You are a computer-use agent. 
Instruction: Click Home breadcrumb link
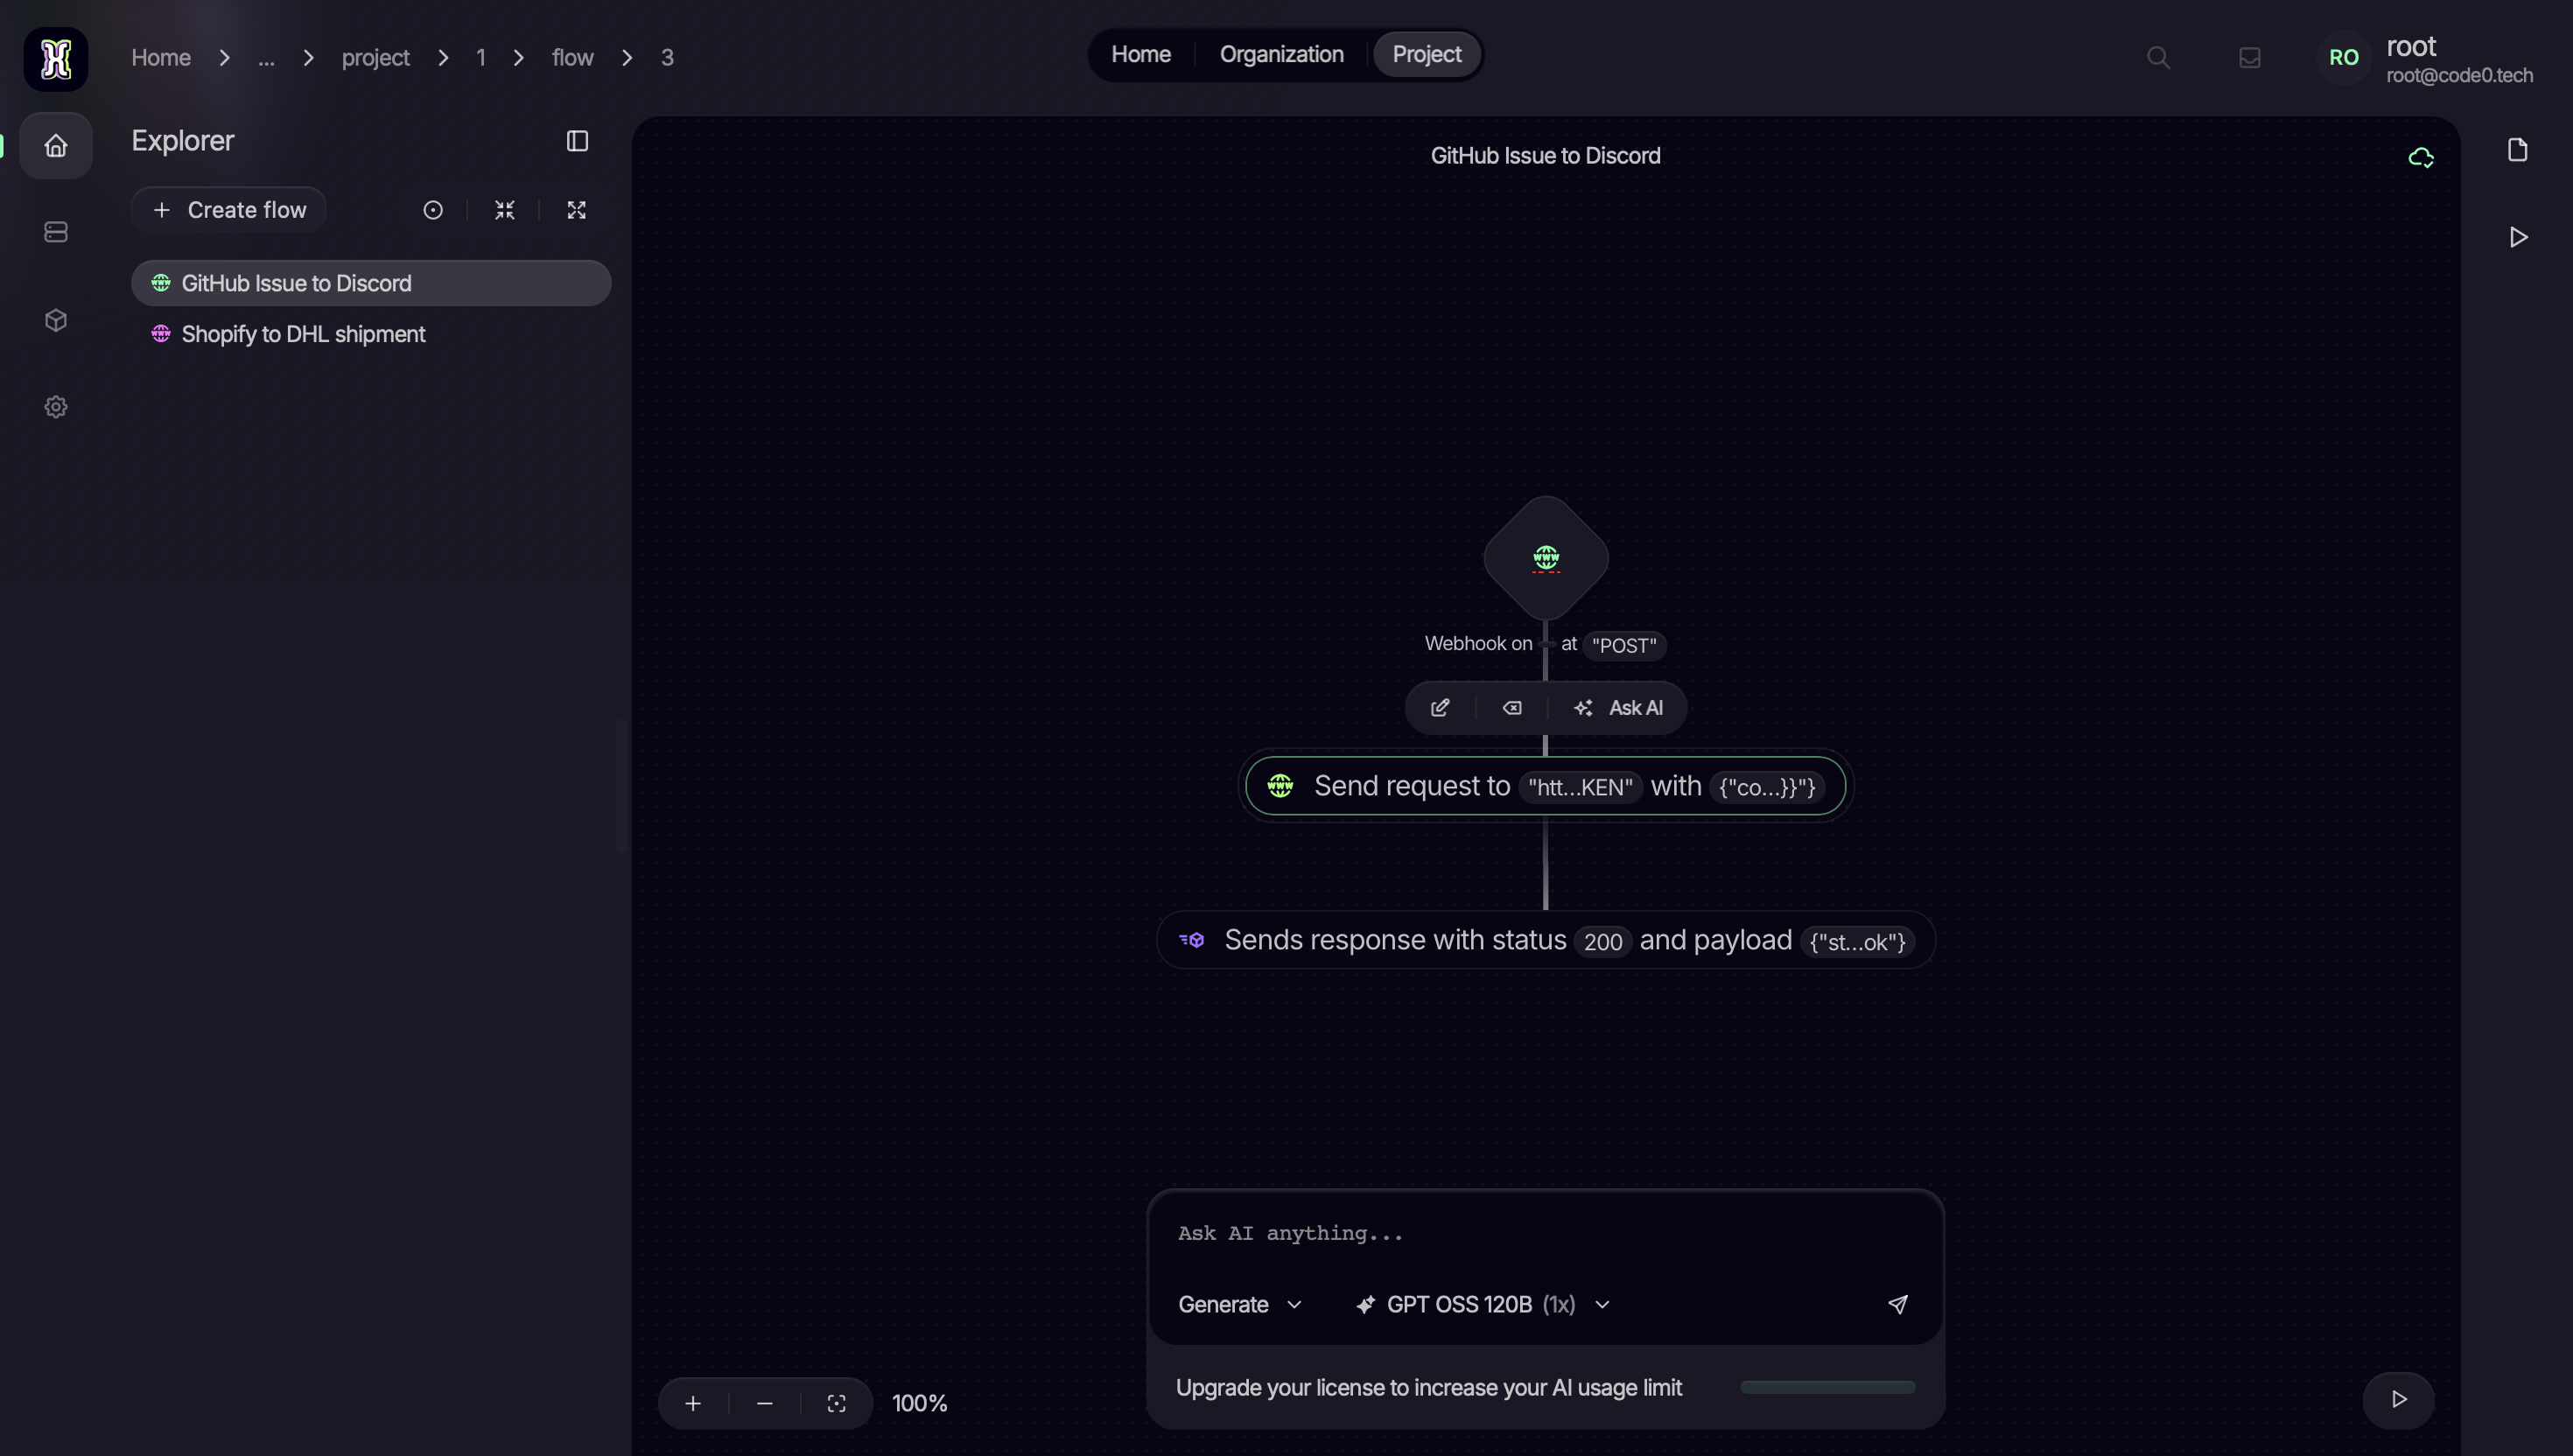point(161,58)
